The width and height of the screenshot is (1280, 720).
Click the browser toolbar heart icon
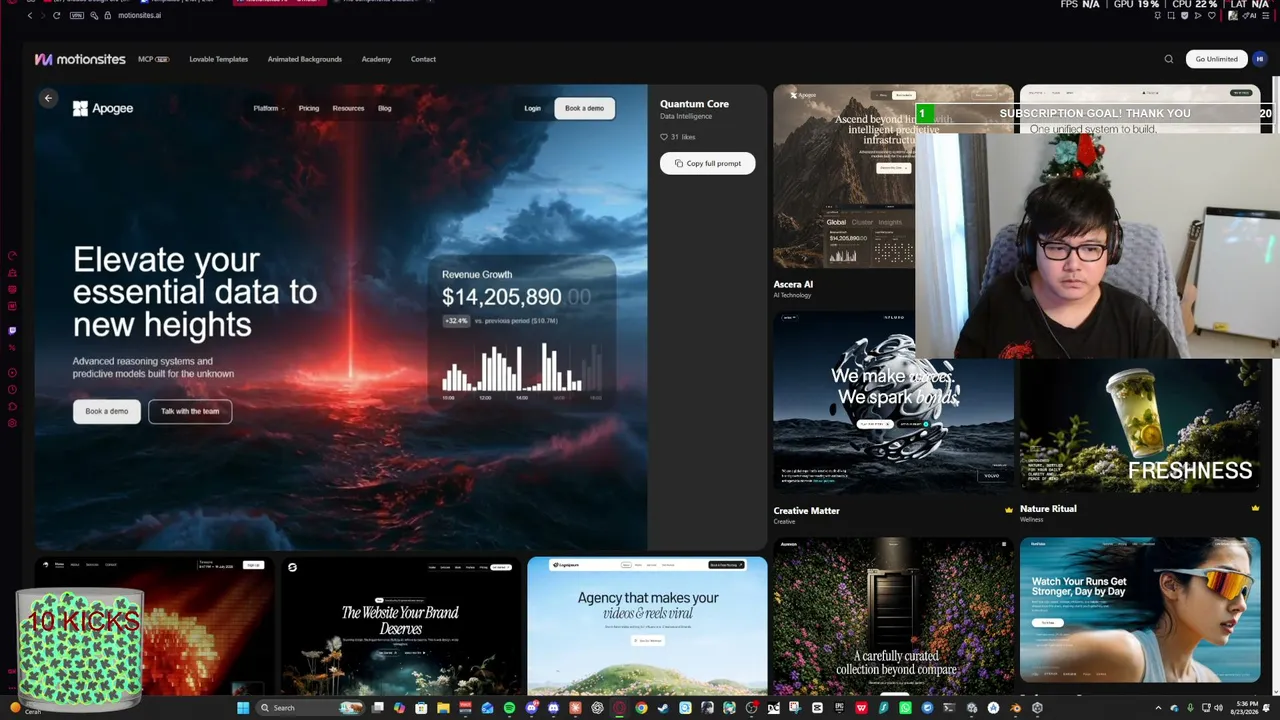coord(1211,15)
